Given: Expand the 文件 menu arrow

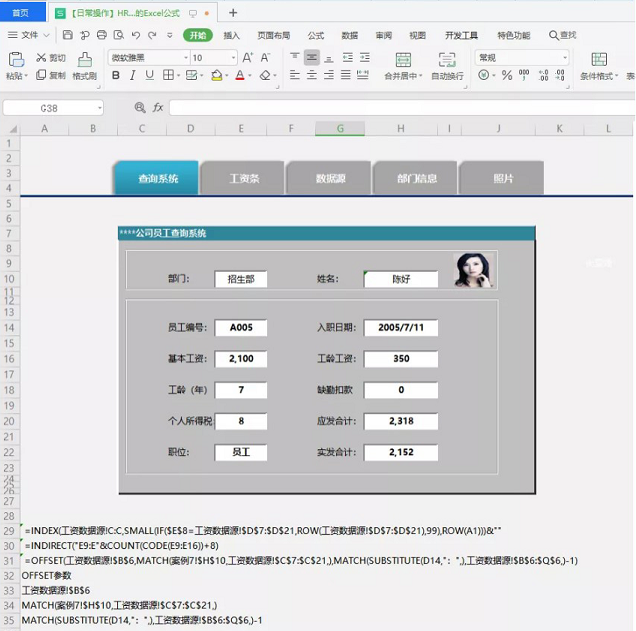Looking at the screenshot, I should pyautogui.click(x=46, y=35).
